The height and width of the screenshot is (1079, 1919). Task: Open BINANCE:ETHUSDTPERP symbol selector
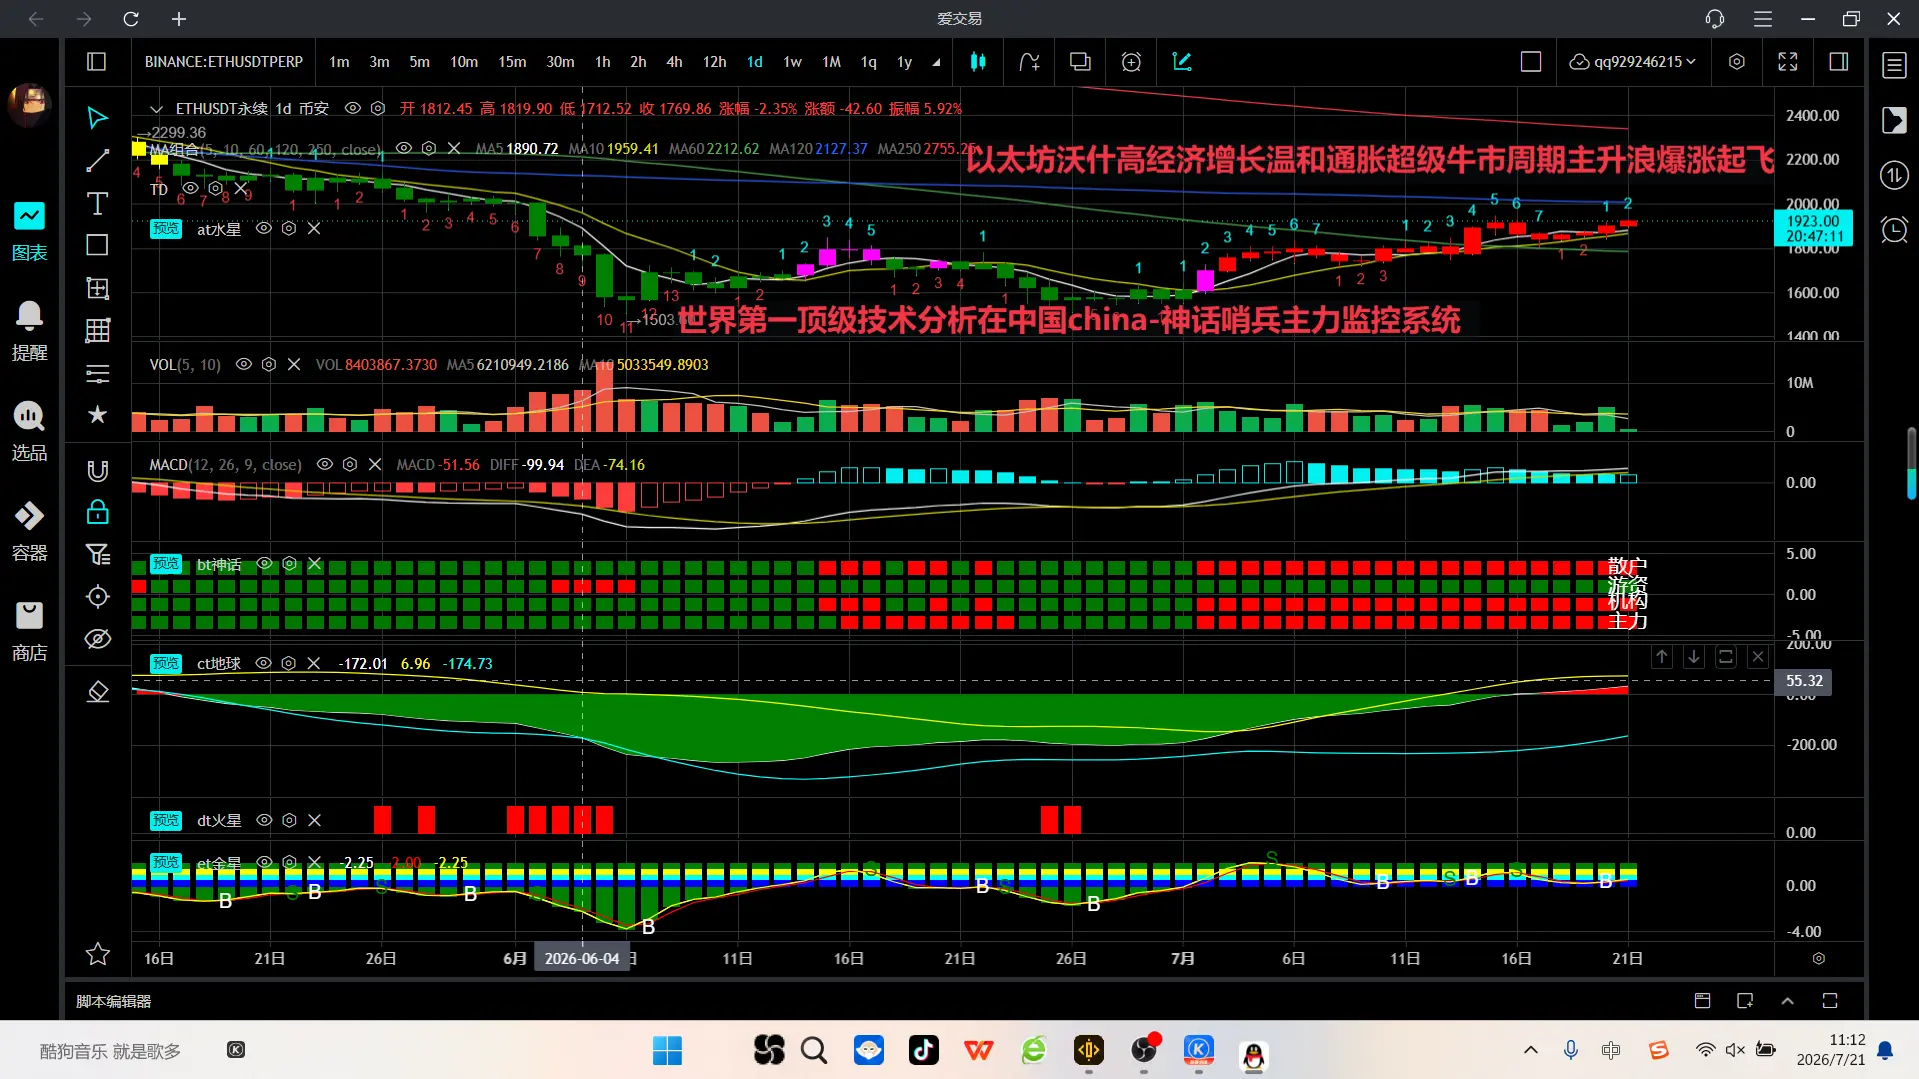coord(224,62)
